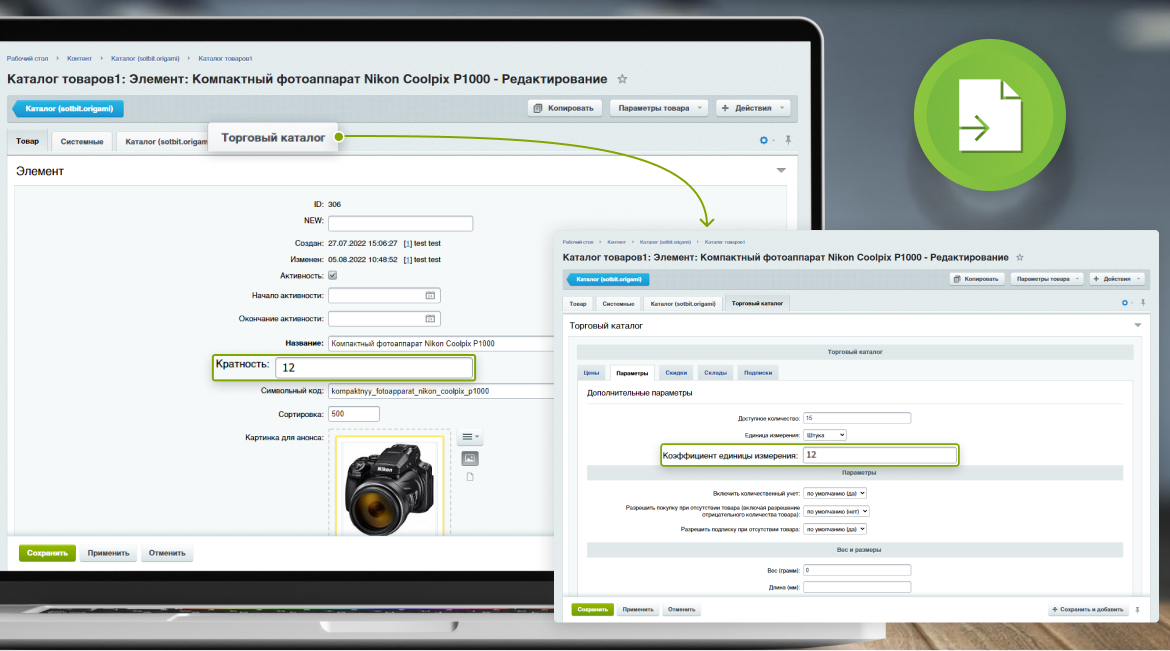The height and width of the screenshot is (651, 1170).
Task: Open the calendar for Начало активности
Action: click(x=431, y=296)
